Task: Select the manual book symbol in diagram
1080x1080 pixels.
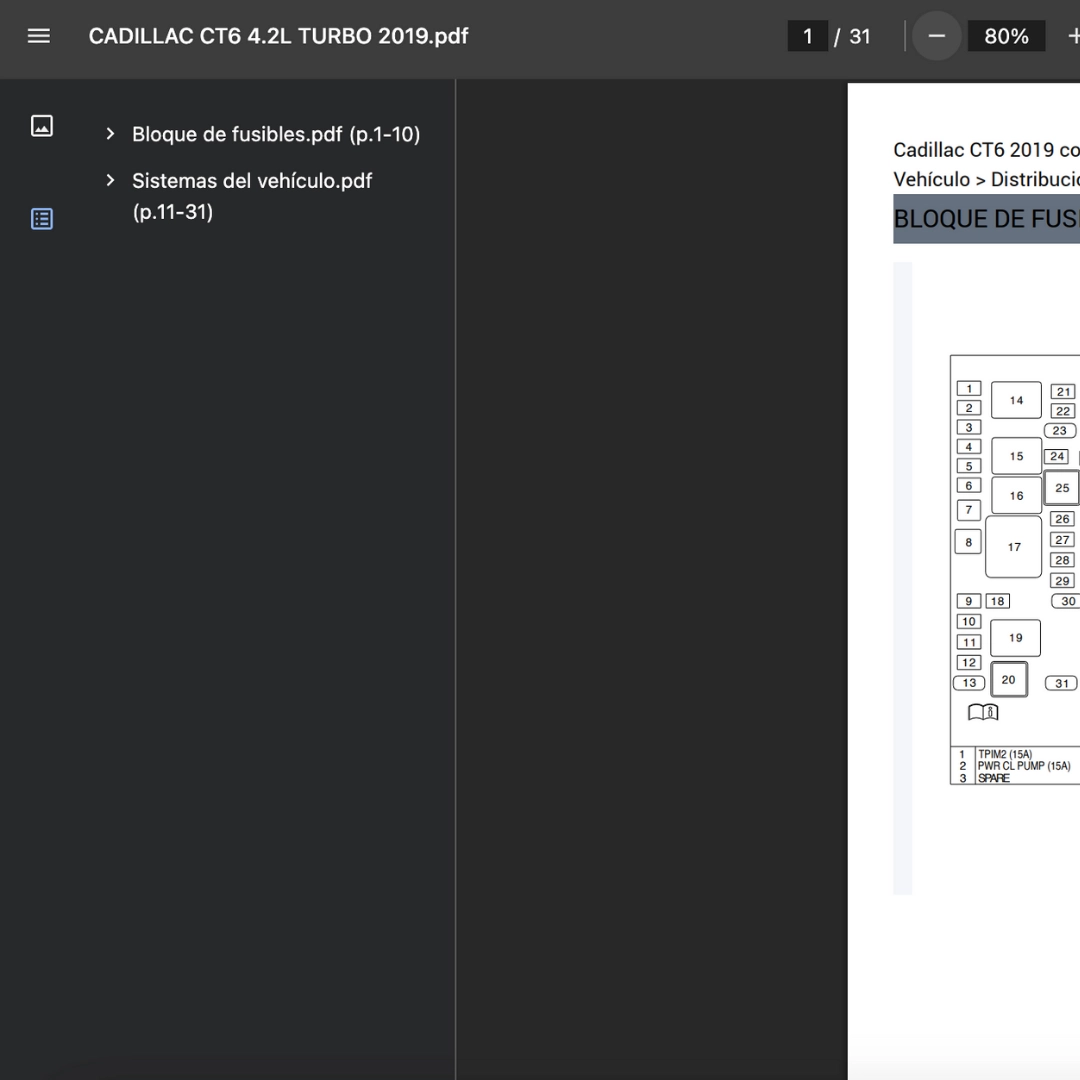Action: point(983,712)
